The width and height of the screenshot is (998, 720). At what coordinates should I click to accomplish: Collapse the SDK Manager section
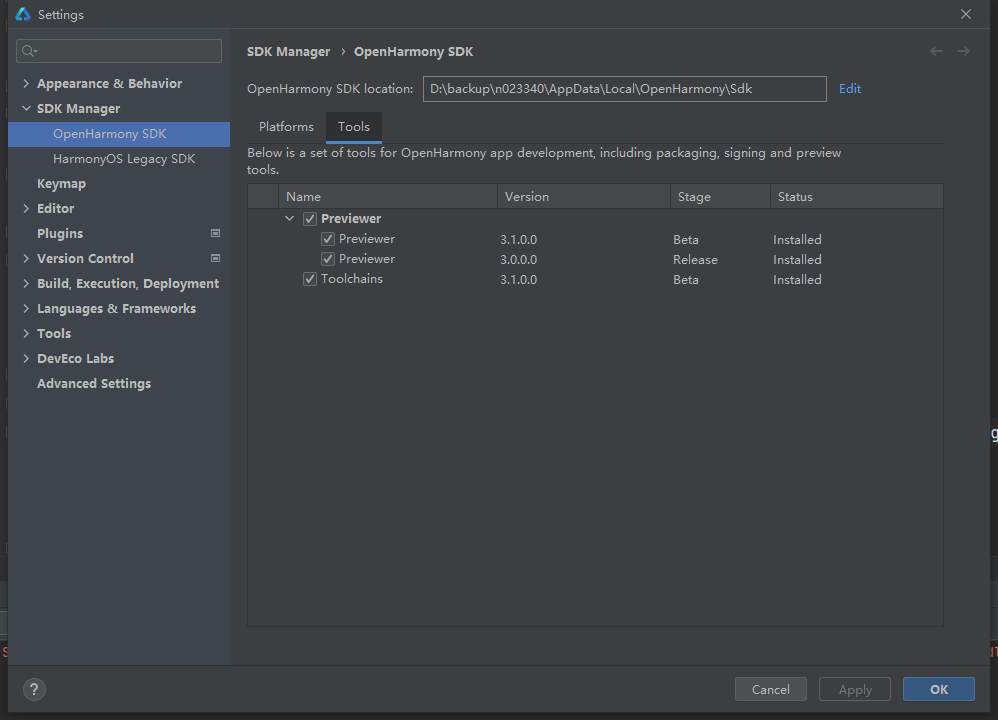coord(26,108)
